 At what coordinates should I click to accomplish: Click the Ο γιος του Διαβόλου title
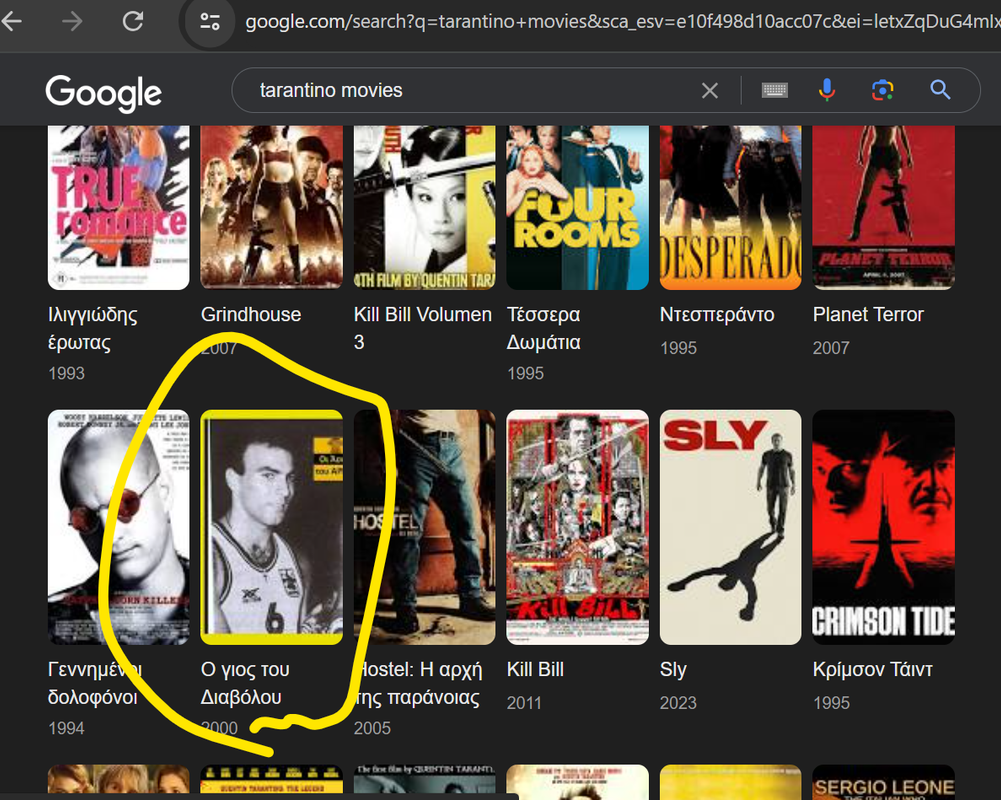coord(245,683)
